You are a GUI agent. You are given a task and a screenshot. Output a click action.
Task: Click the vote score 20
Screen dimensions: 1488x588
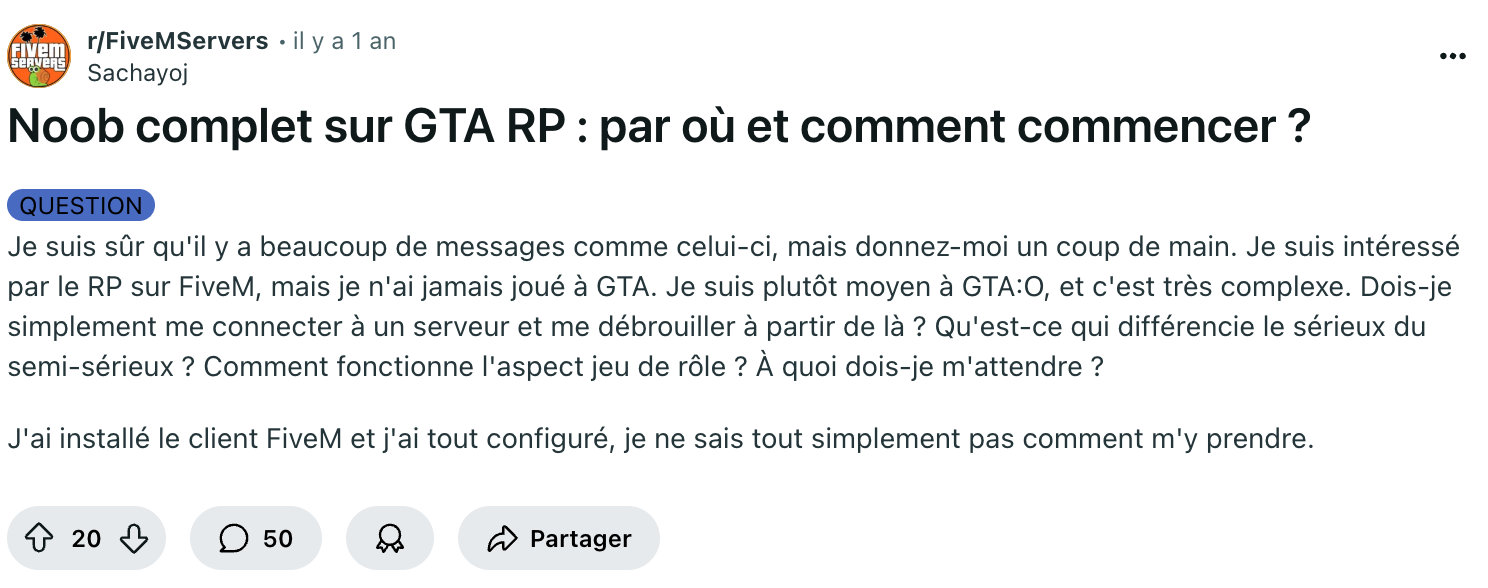(x=86, y=539)
